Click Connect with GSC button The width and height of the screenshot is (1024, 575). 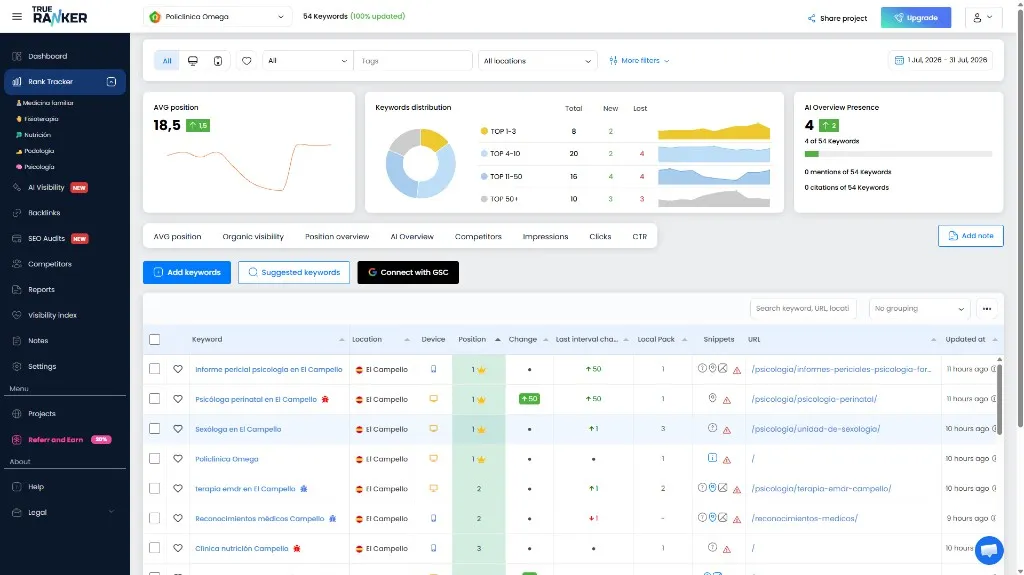click(x=408, y=272)
